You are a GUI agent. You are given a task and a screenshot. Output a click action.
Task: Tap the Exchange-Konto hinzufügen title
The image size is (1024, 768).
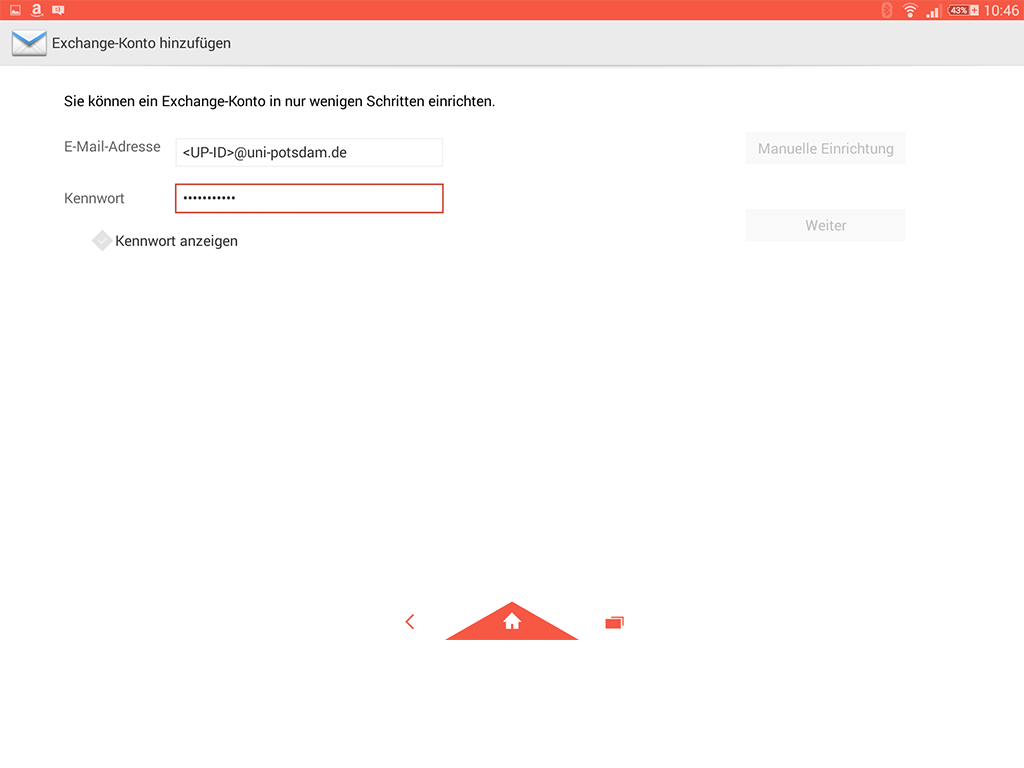coord(141,43)
